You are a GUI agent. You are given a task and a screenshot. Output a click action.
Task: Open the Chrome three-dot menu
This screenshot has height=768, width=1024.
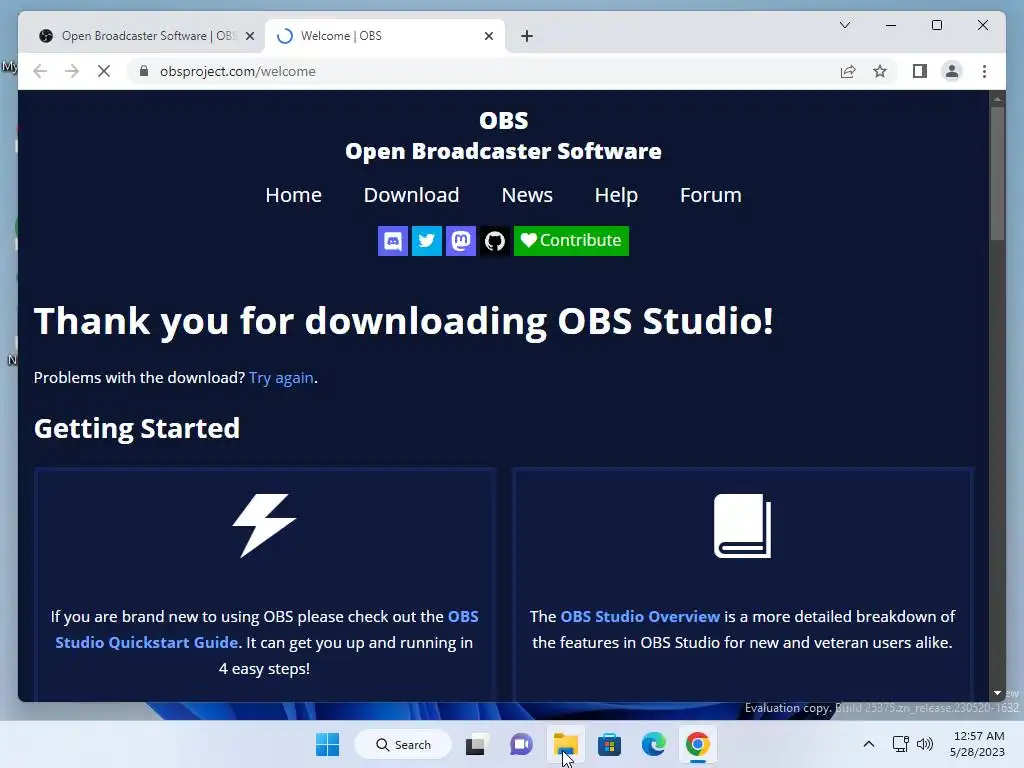point(984,71)
